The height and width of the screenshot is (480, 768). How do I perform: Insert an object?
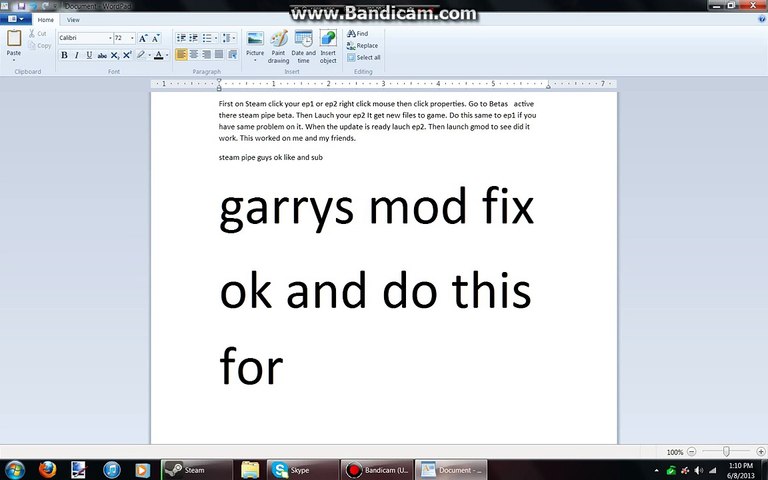(x=328, y=47)
